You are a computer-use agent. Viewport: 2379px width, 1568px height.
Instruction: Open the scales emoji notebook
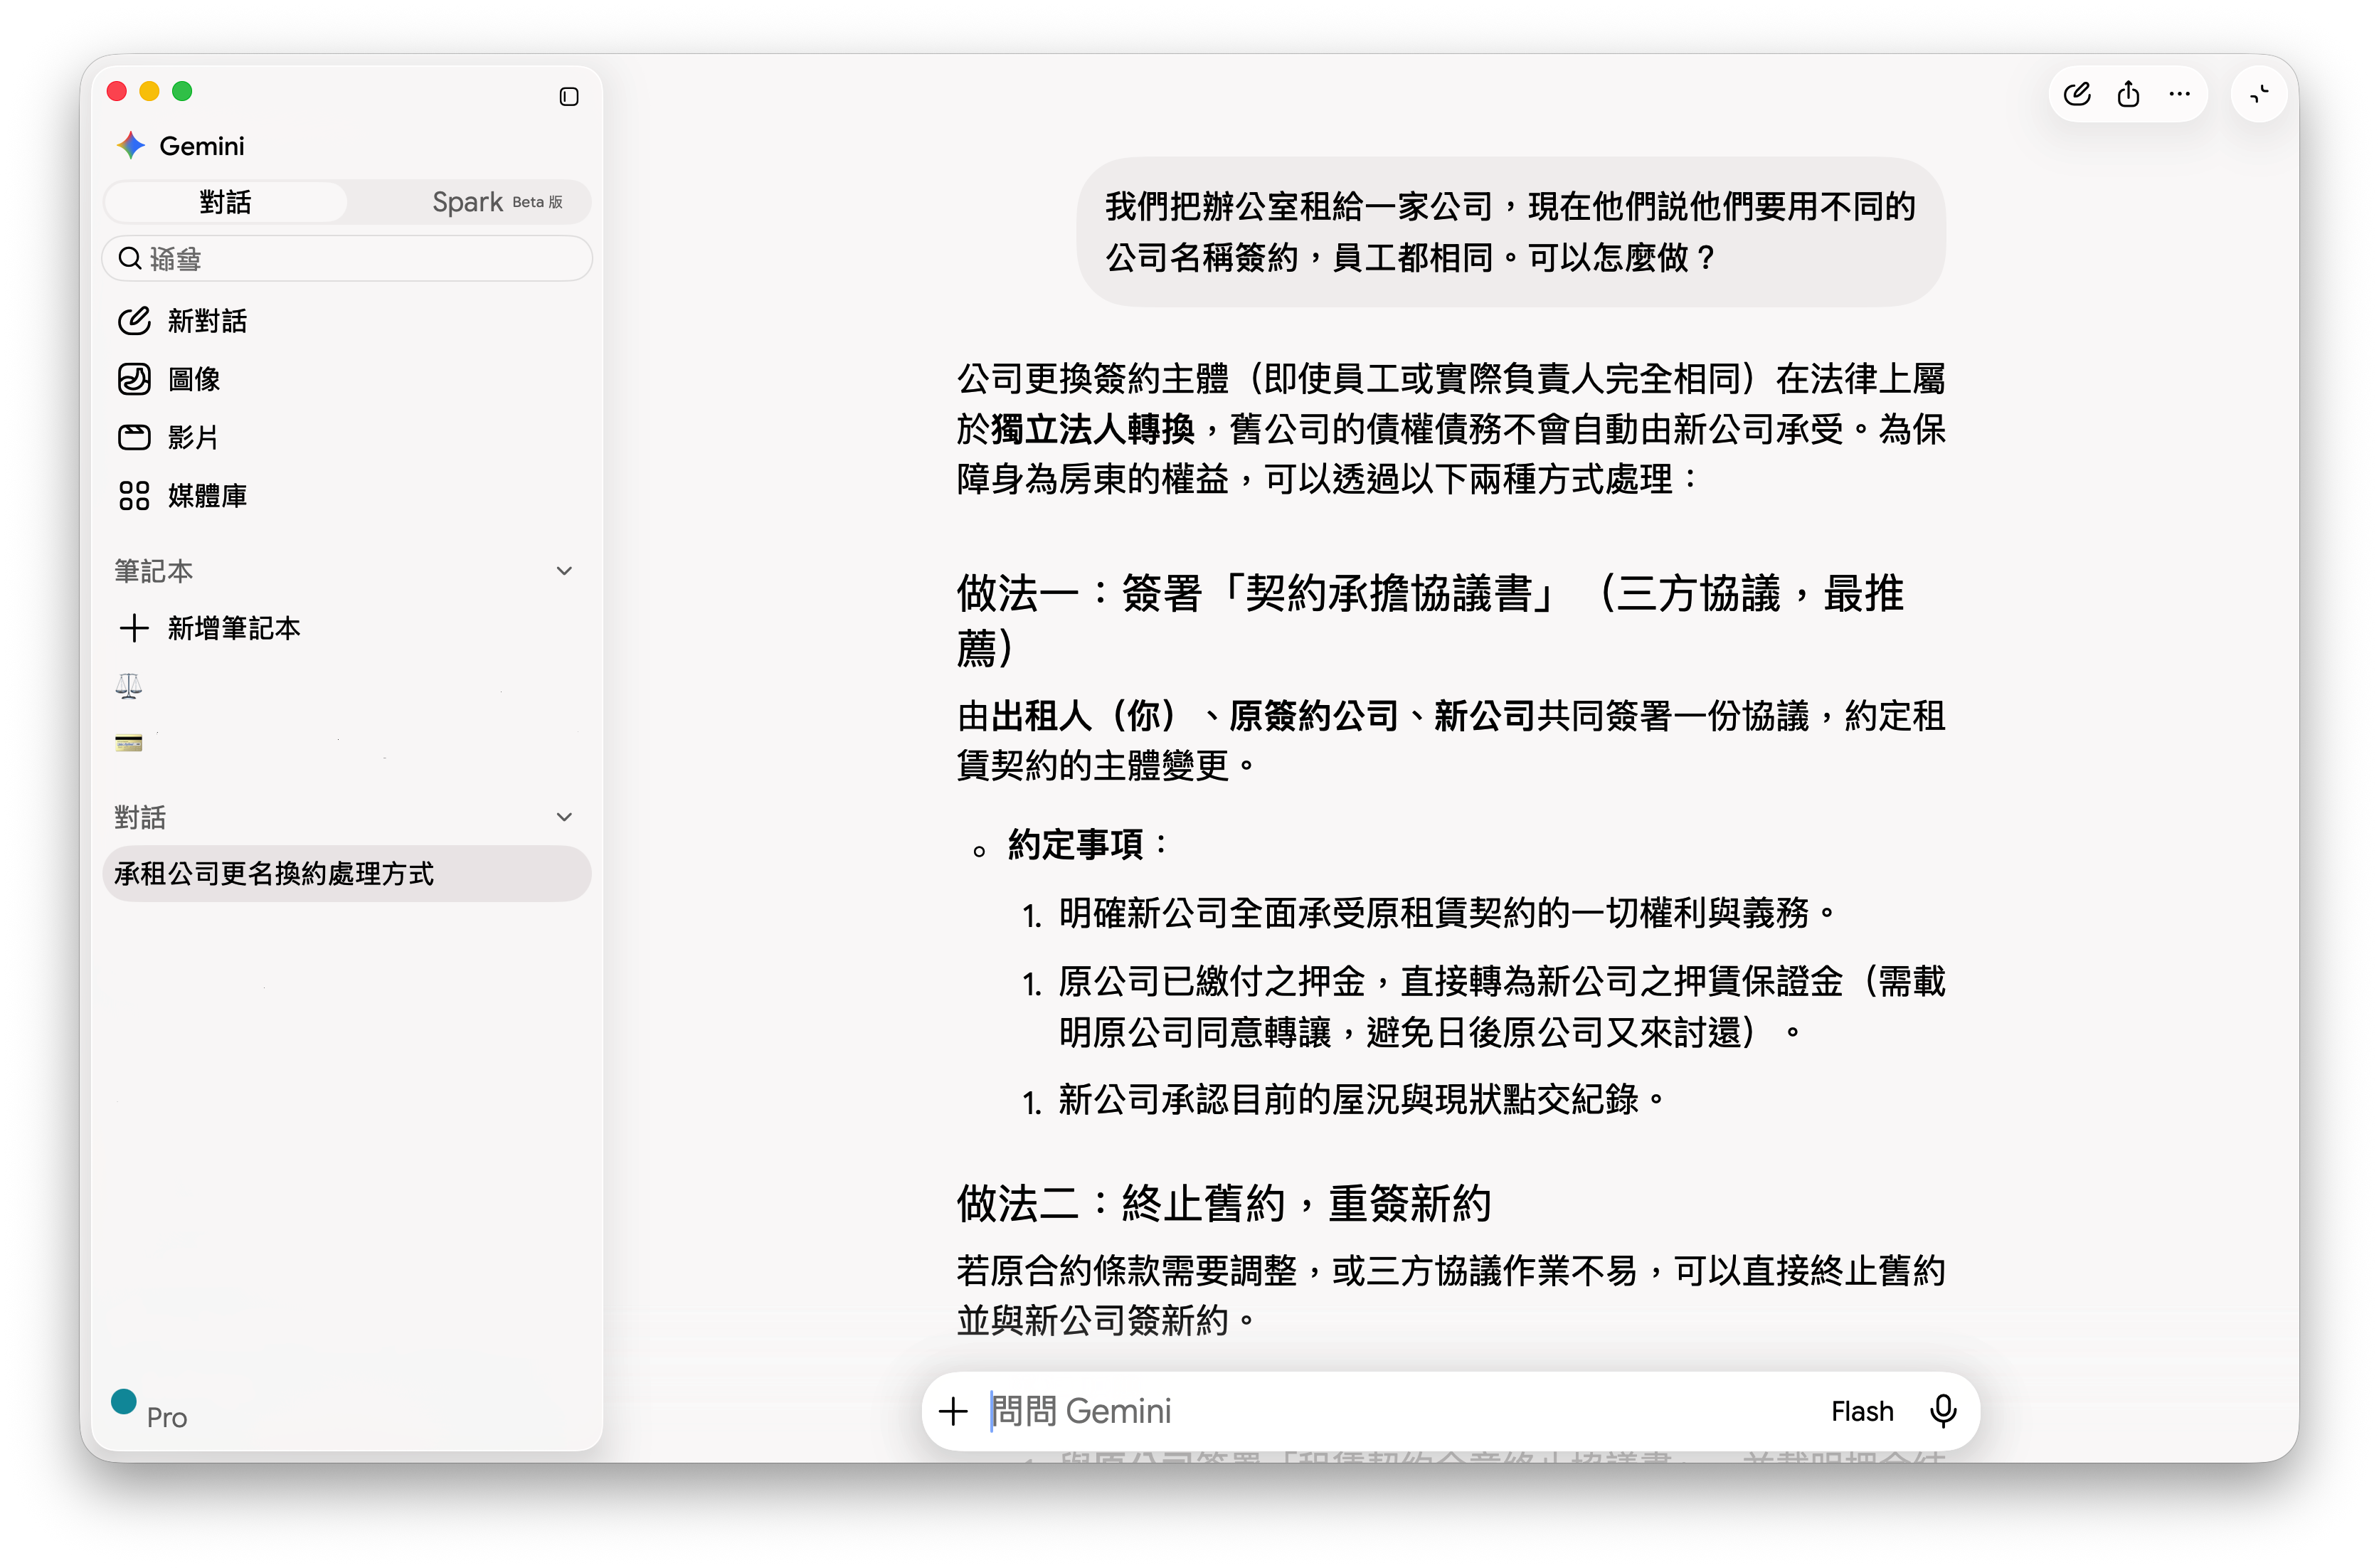click(129, 686)
